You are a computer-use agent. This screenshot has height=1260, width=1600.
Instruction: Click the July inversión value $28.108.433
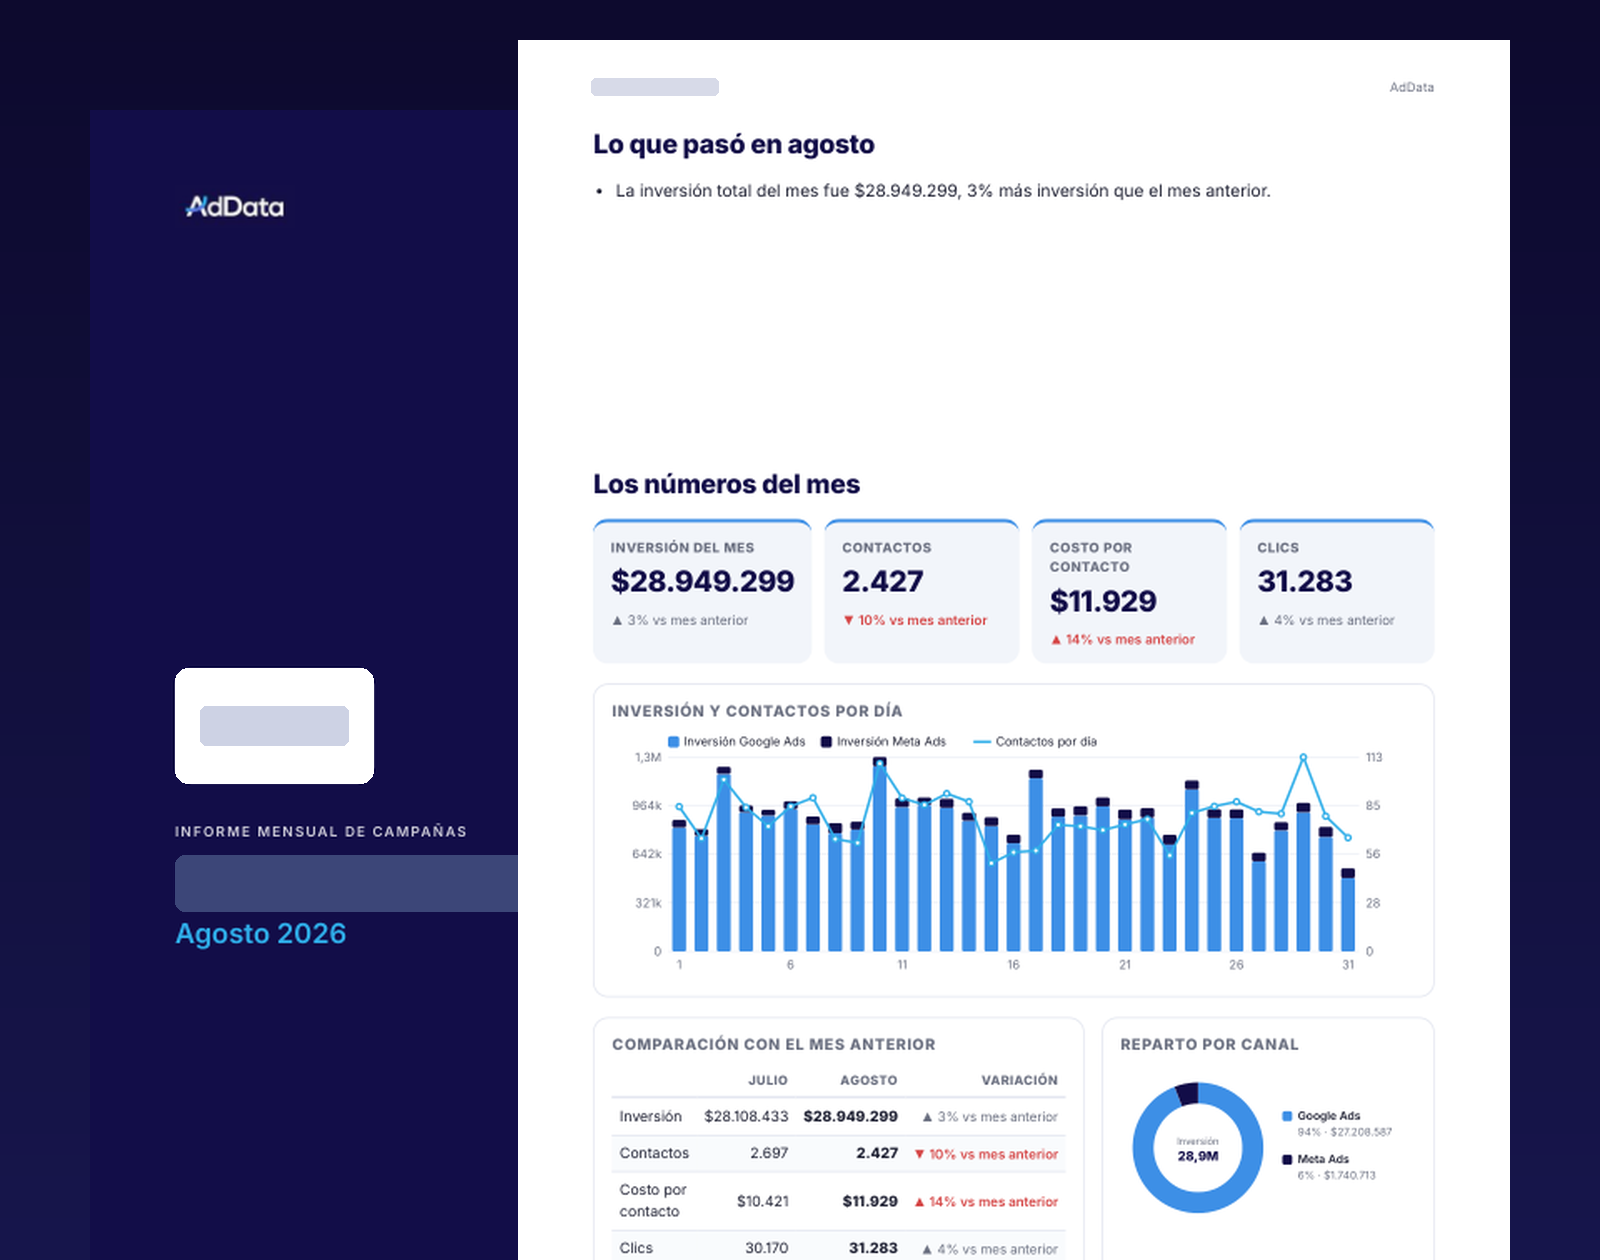pyautogui.click(x=746, y=1116)
